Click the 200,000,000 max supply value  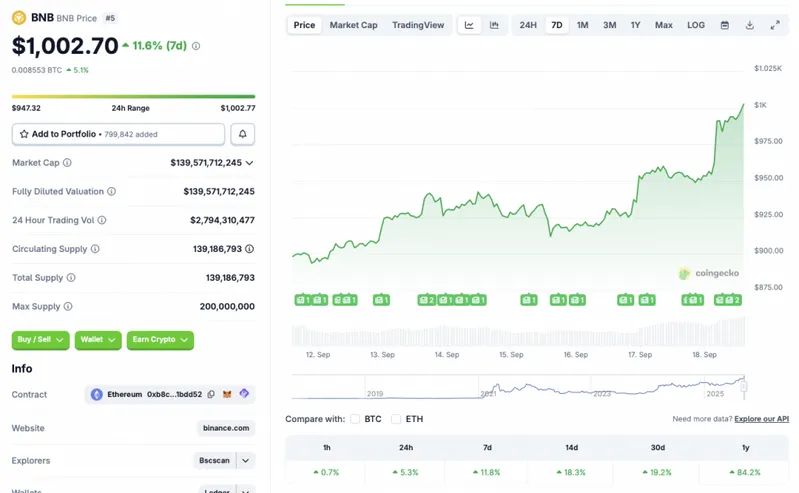227,306
